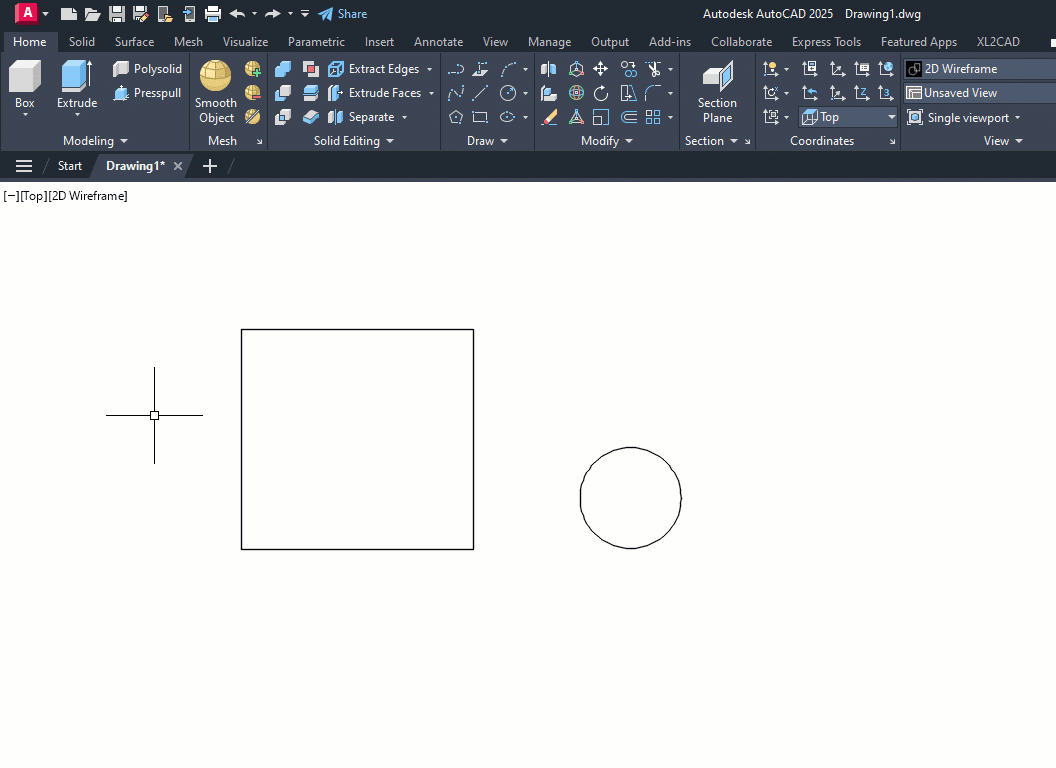Click the Save icon in Quick Access
This screenshot has width=1056, height=768.
pos(117,13)
